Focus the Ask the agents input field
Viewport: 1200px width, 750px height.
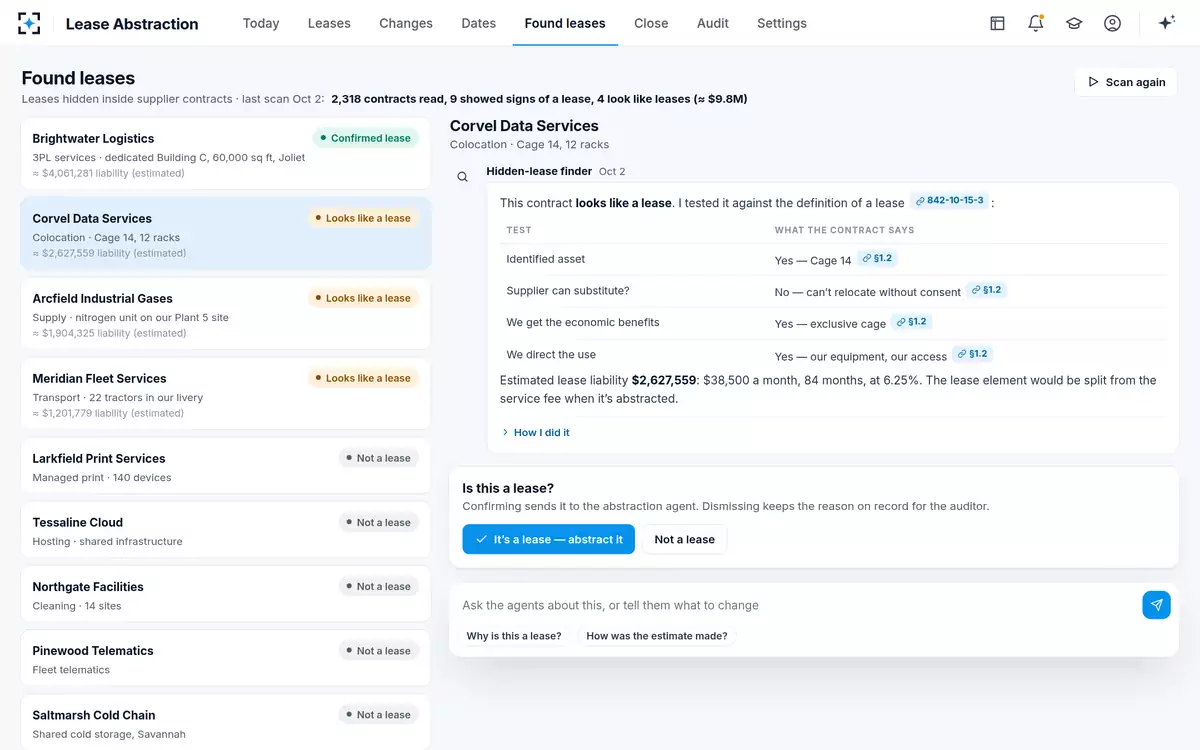(x=798, y=605)
